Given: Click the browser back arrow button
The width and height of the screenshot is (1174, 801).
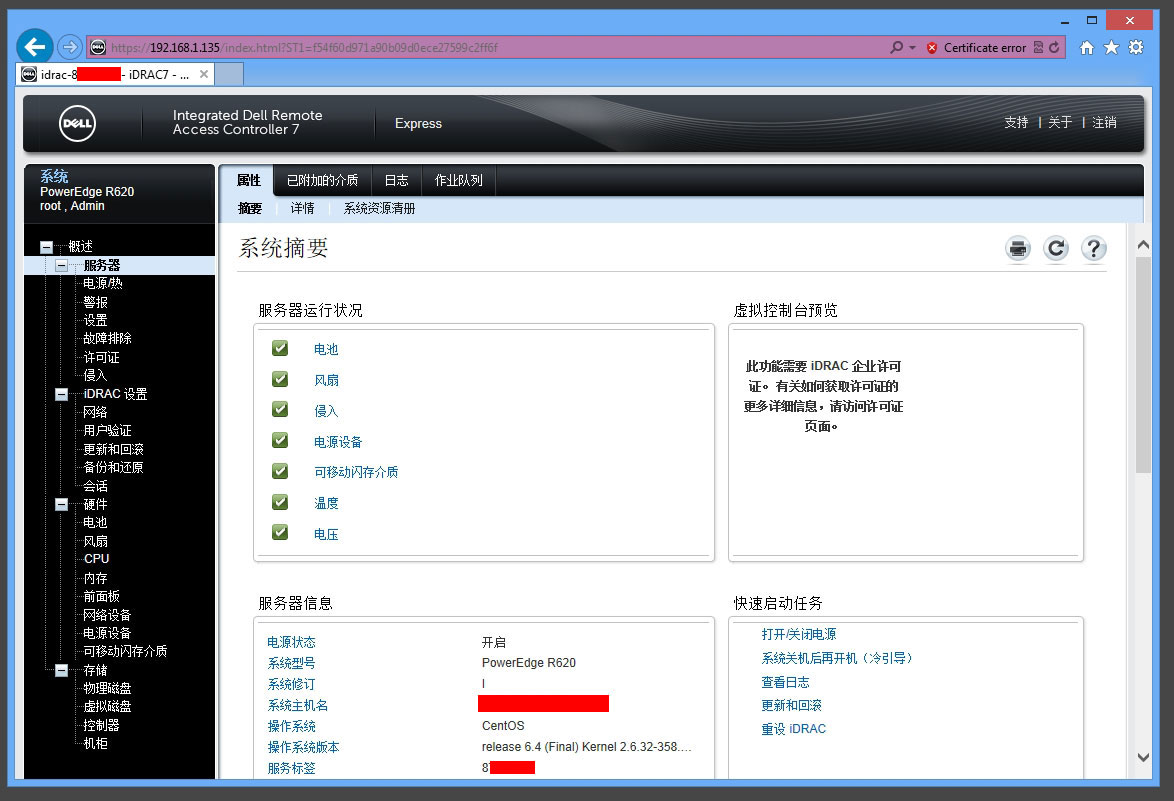Looking at the screenshot, I should pos(34,47).
